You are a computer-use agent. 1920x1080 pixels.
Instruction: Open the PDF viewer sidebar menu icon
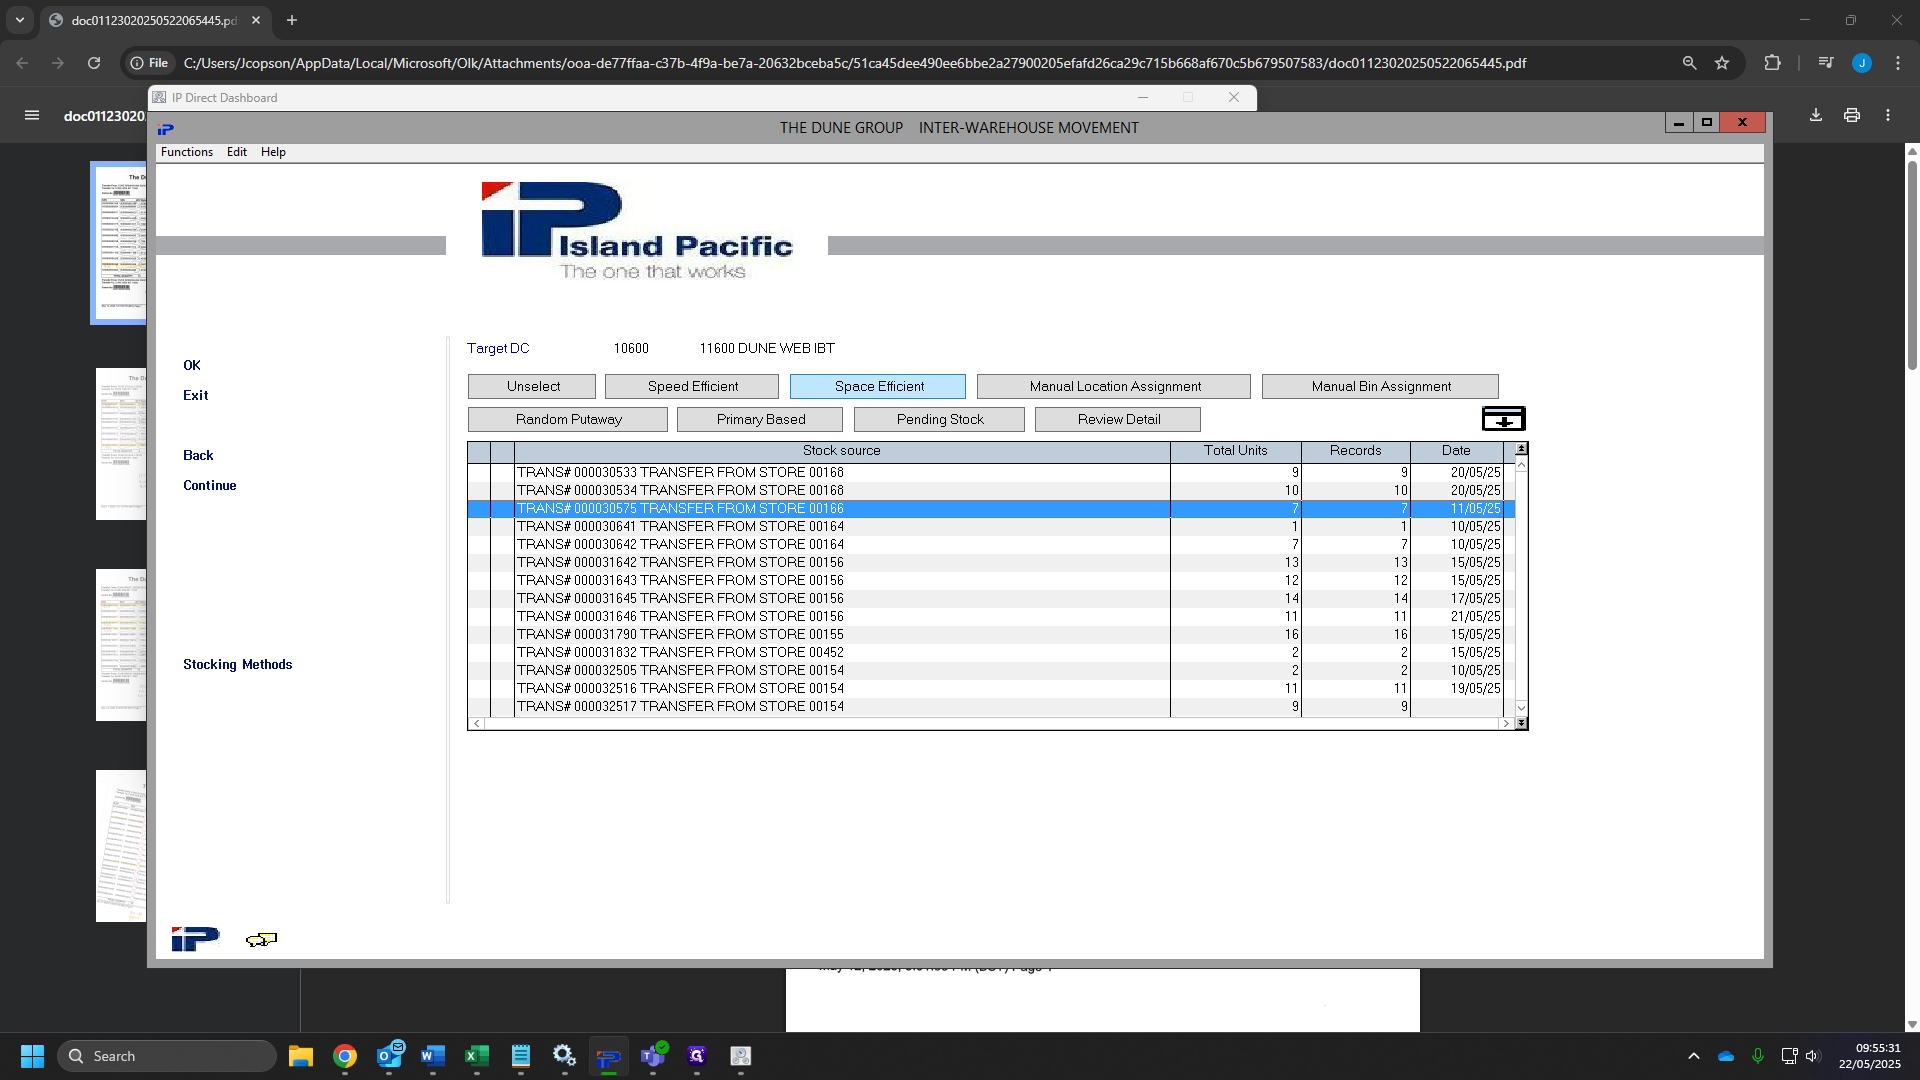tap(32, 115)
